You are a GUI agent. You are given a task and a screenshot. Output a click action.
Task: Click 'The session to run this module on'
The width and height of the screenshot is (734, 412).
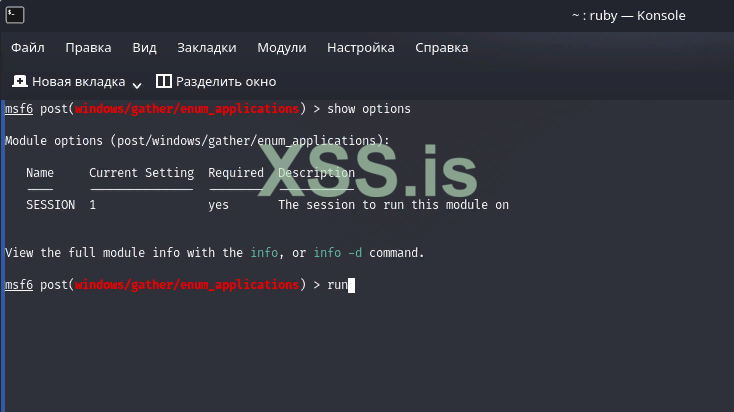pyautogui.click(x=394, y=205)
